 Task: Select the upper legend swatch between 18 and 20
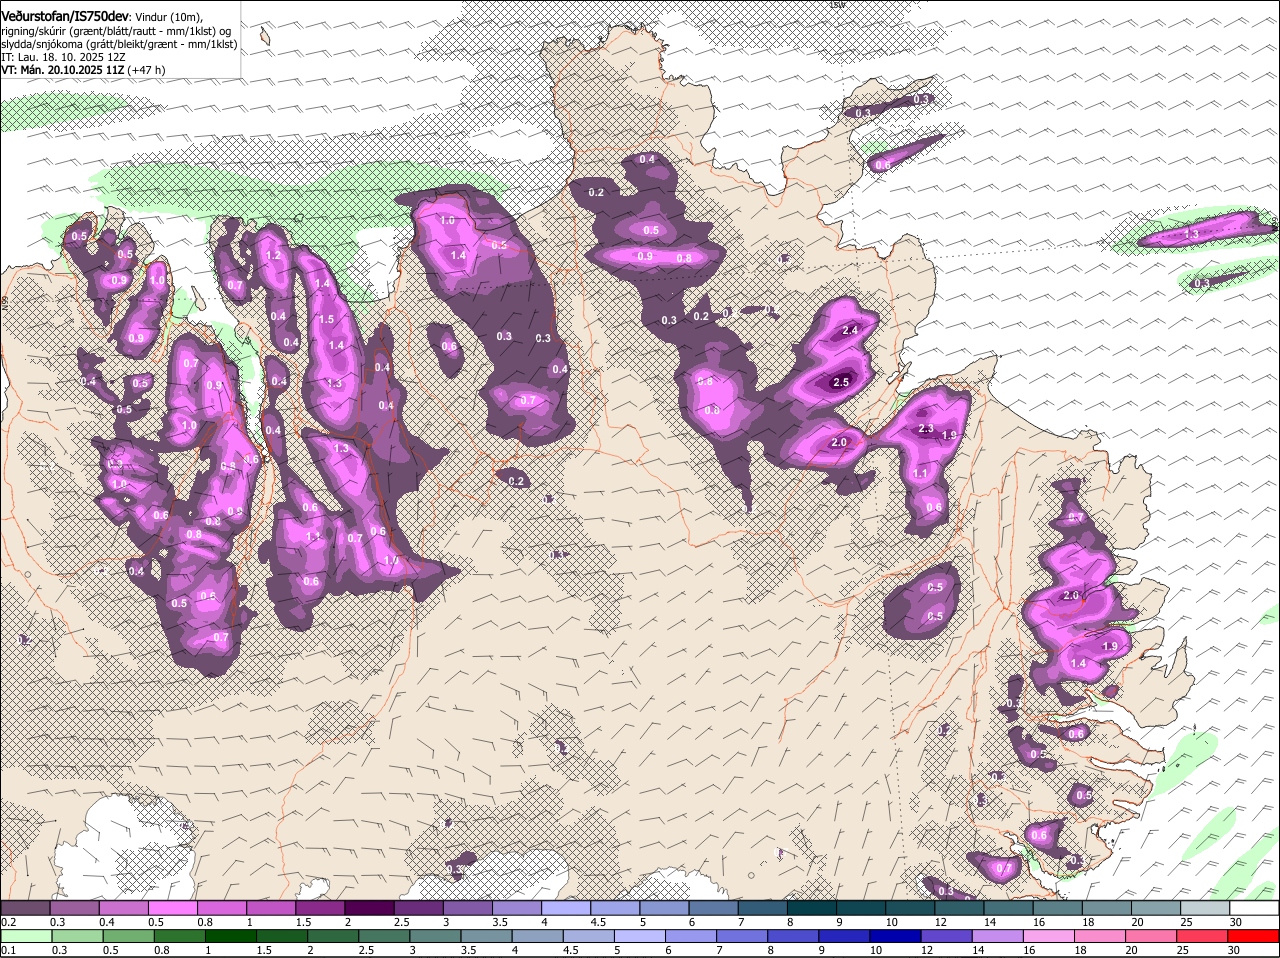coord(1105,908)
